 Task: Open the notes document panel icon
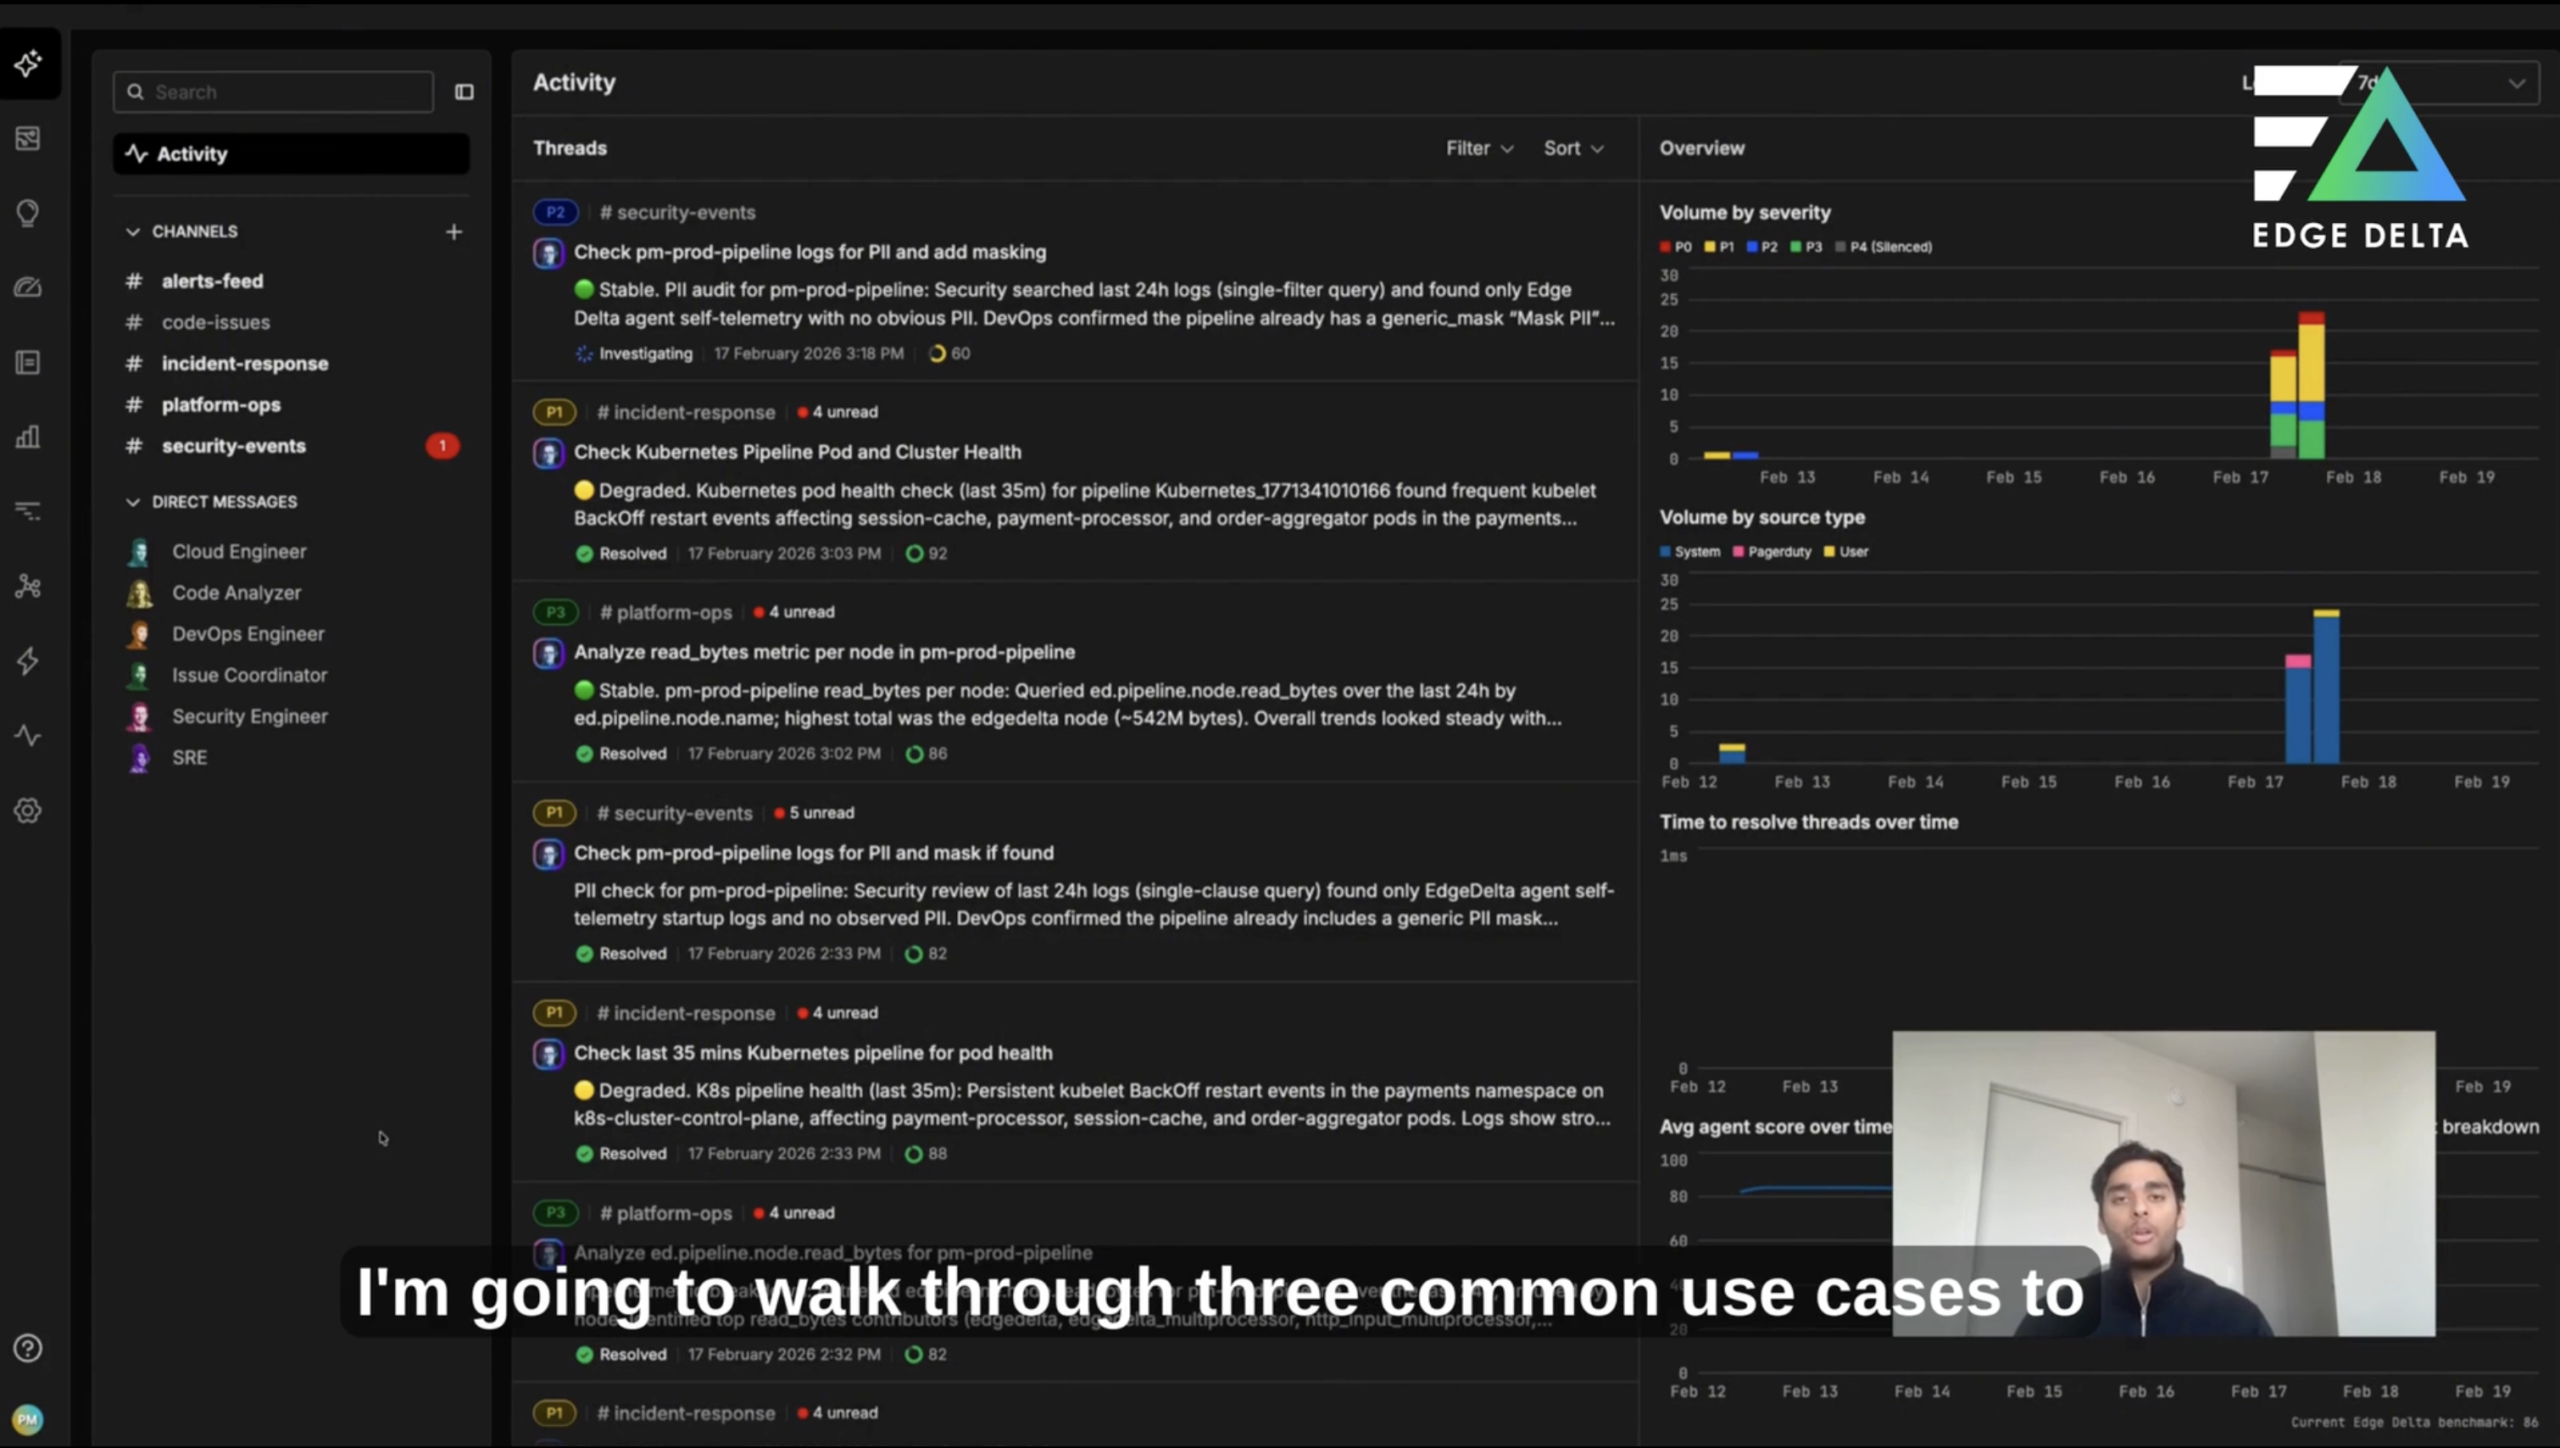point(28,362)
